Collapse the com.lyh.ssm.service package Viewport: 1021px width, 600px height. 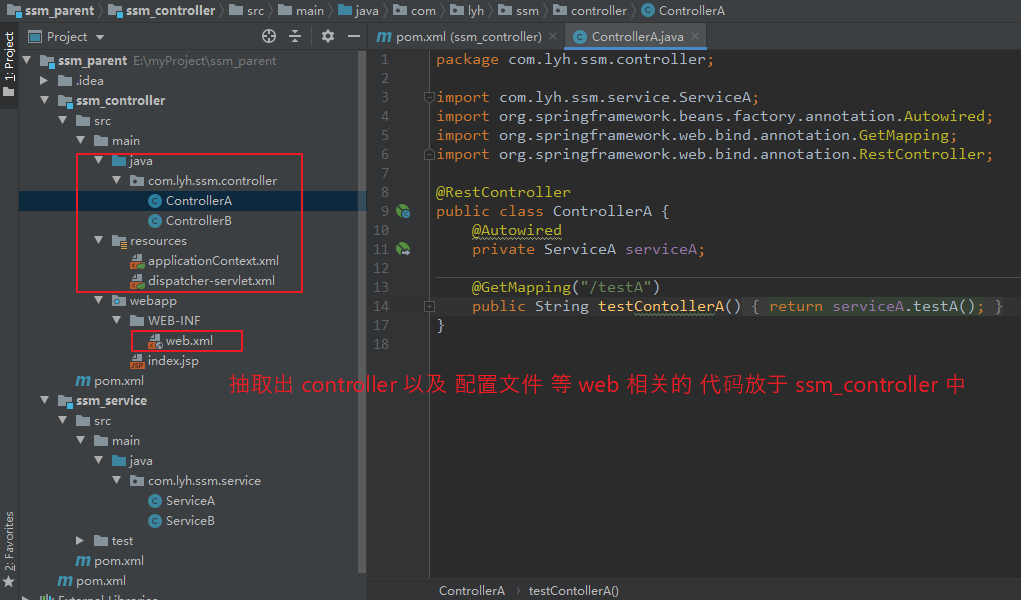pyautogui.click(x=117, y=480)
